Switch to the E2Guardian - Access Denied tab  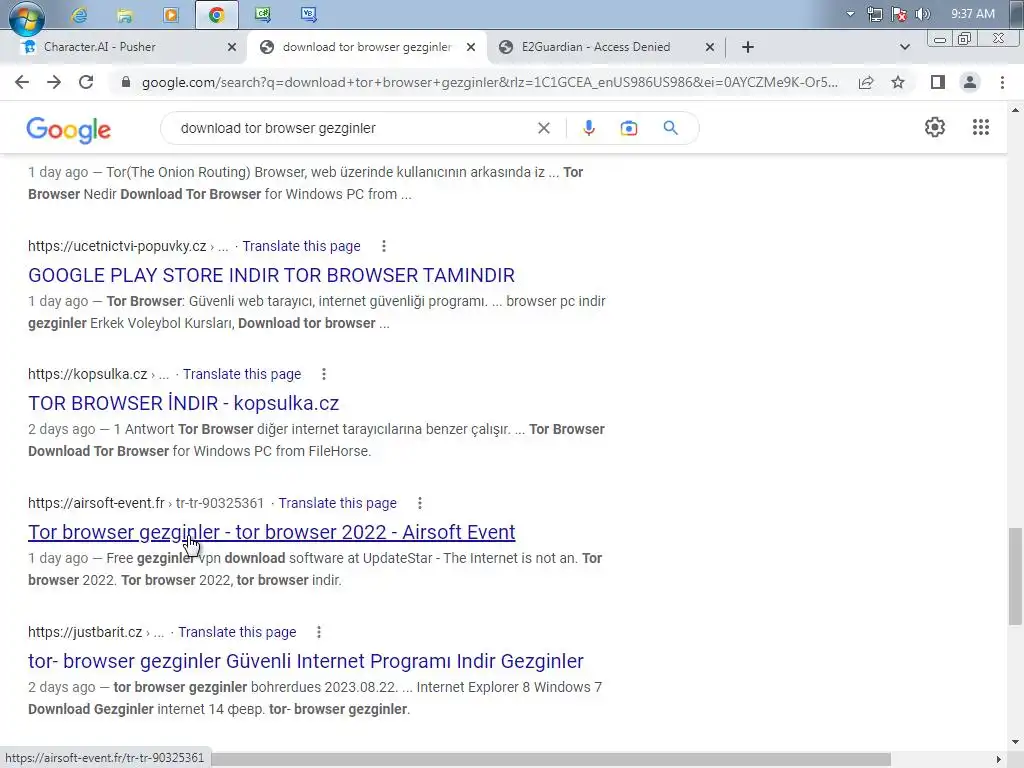point(596,47)
